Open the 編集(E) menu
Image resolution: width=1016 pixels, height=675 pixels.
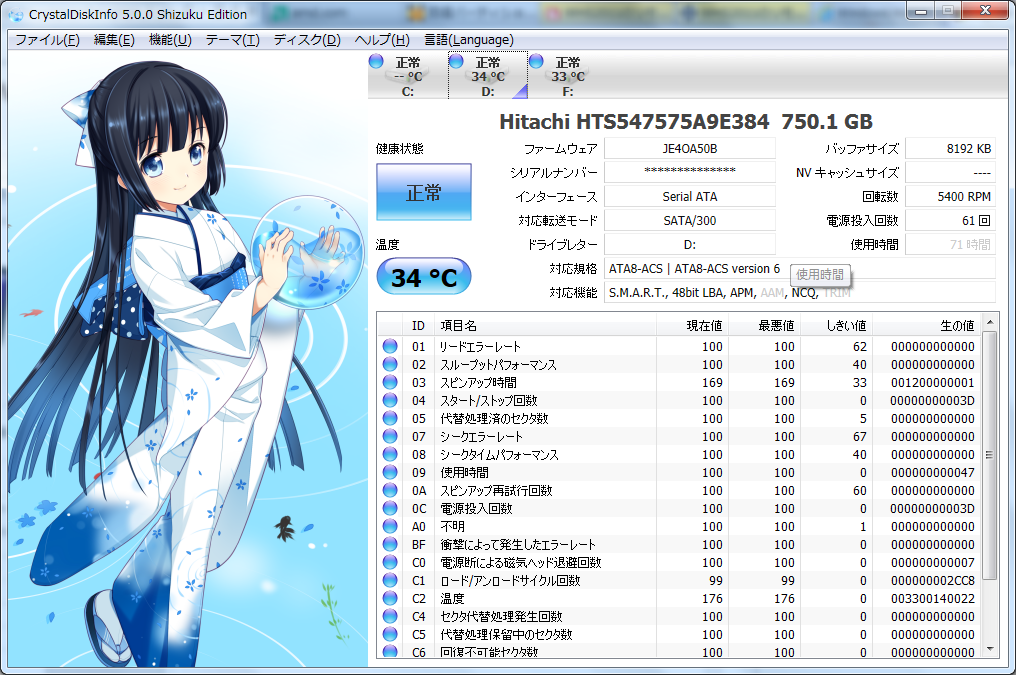[114, 40]
